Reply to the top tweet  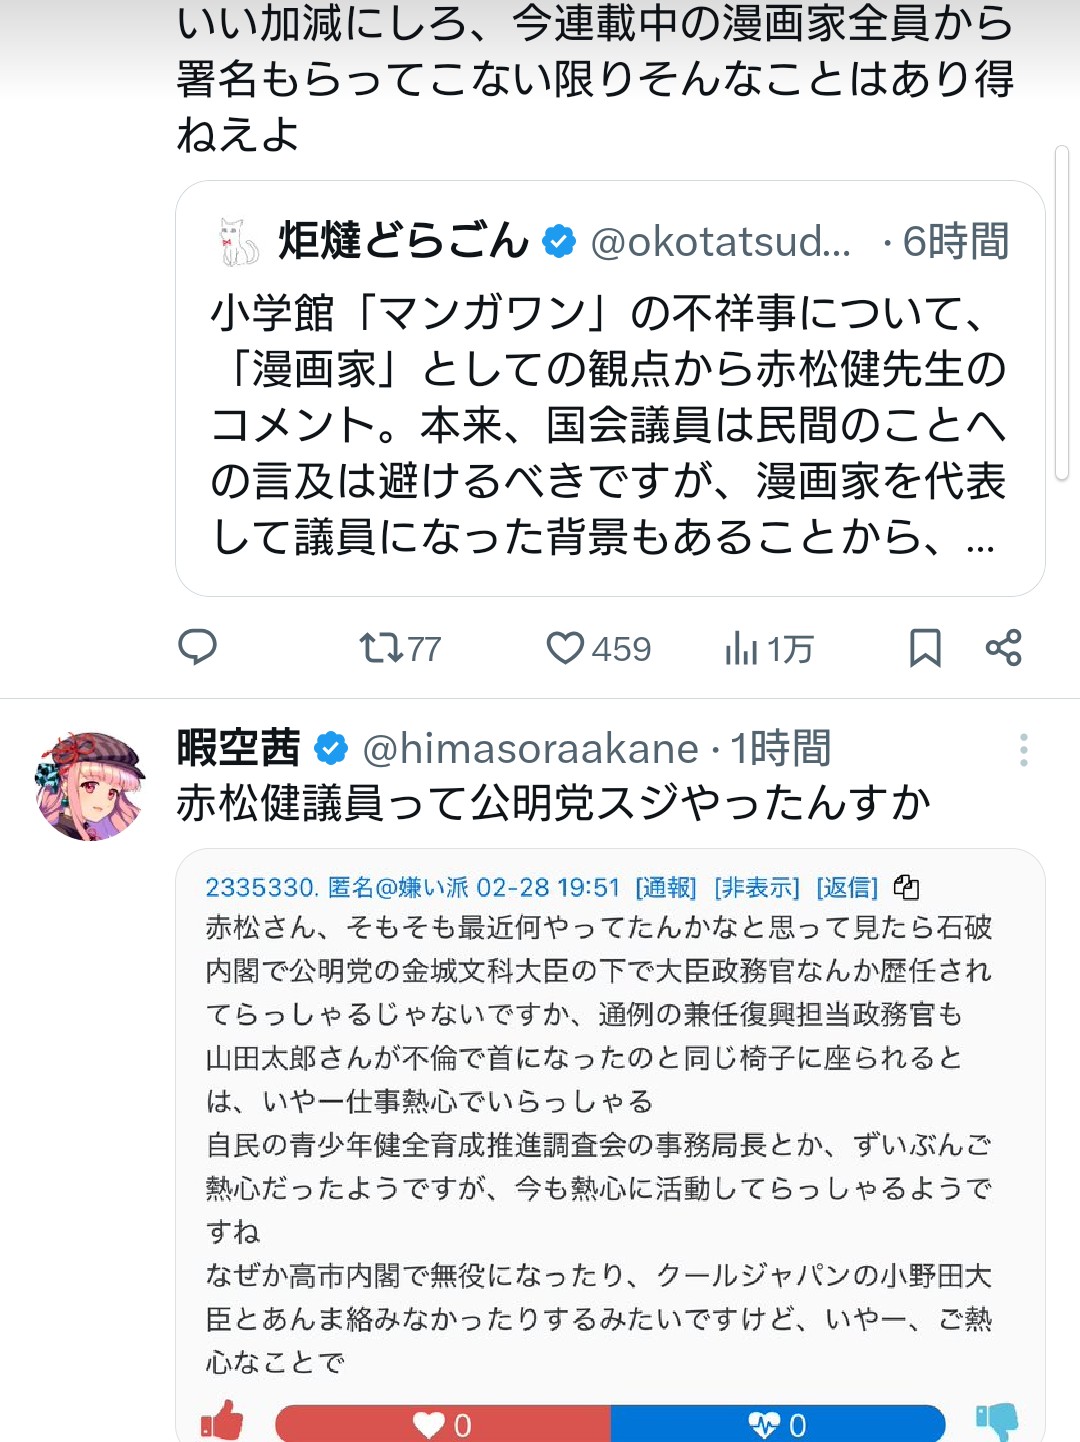tap(197, 647)
